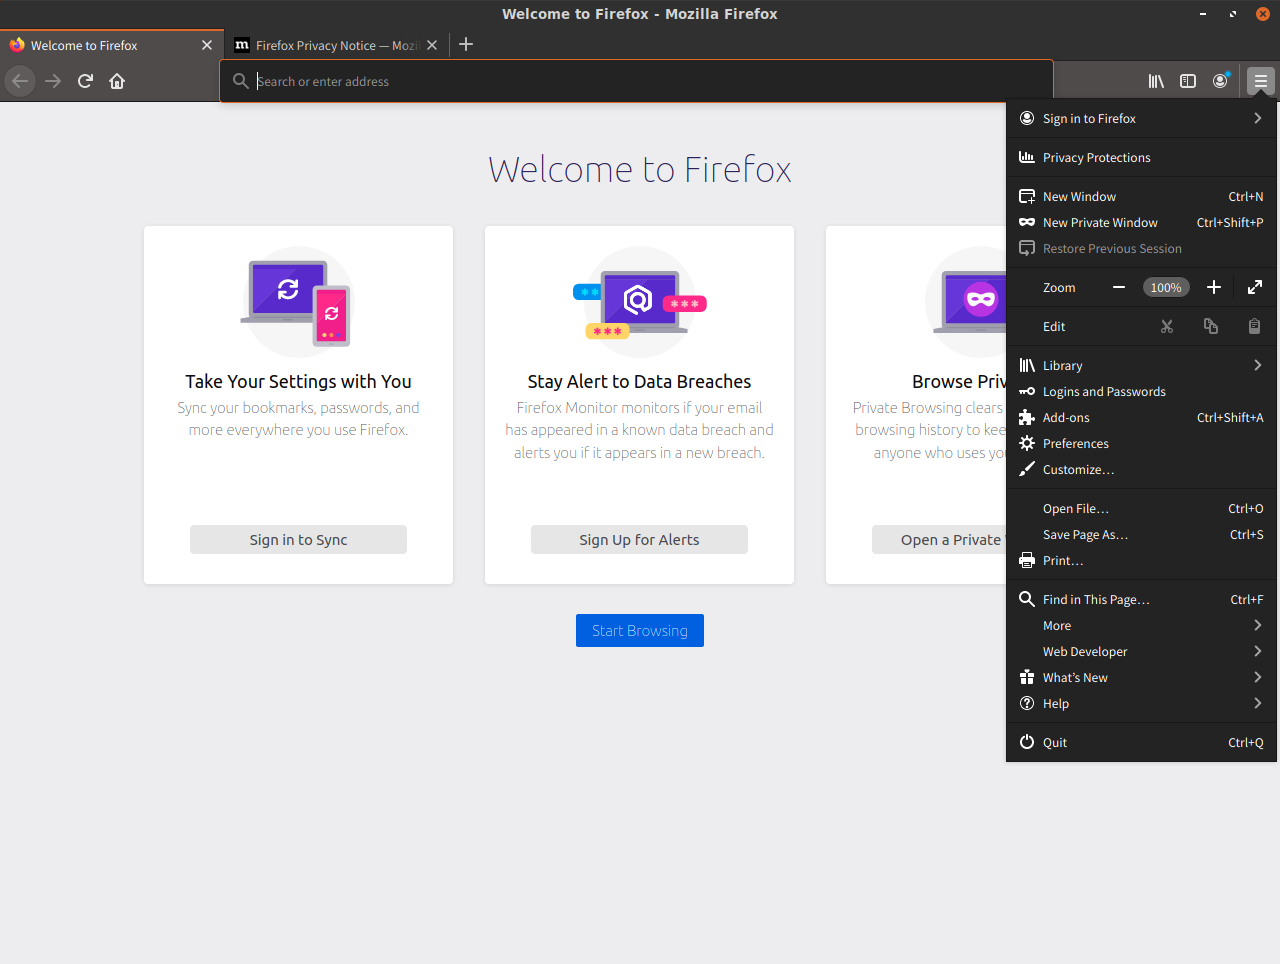Open a New Private Window
The height and width of the screenshot is (964, 1280).
pos(1141,222)
